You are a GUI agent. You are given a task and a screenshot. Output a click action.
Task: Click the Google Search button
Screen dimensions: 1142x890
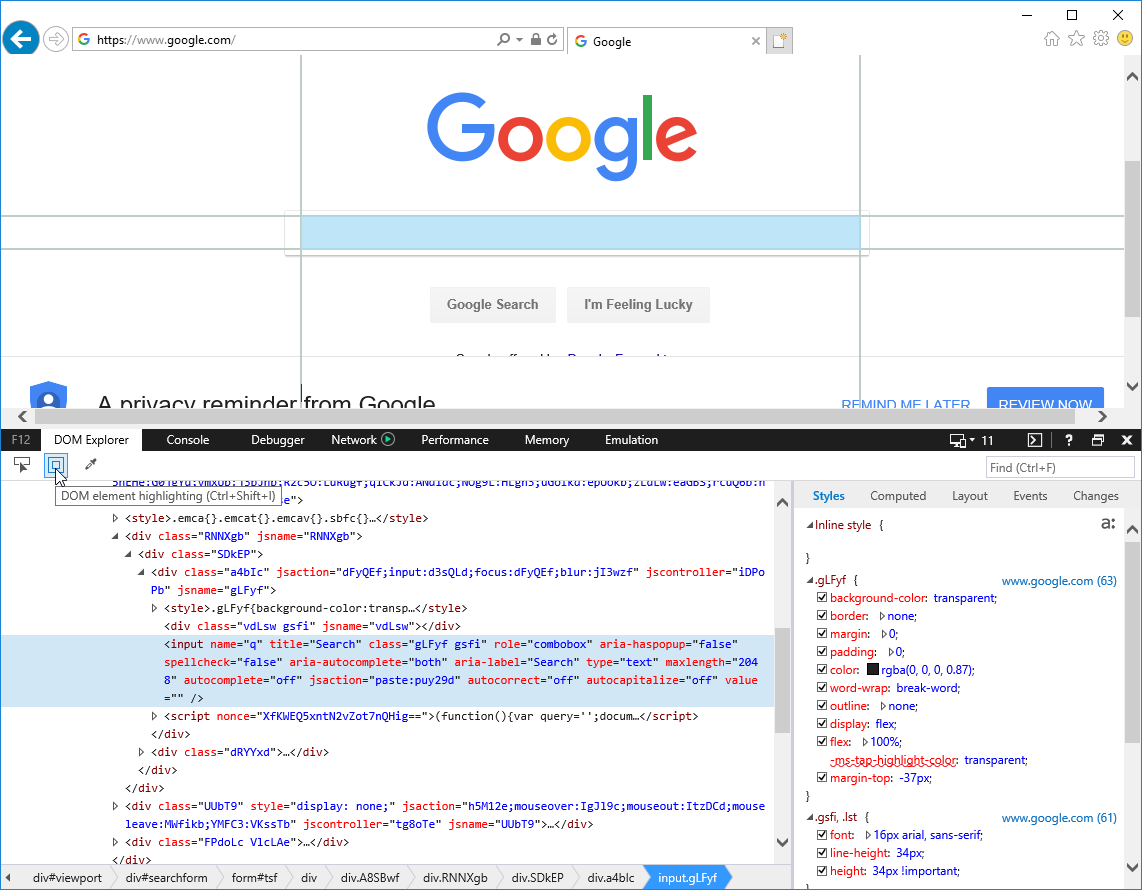click(492, 304)
